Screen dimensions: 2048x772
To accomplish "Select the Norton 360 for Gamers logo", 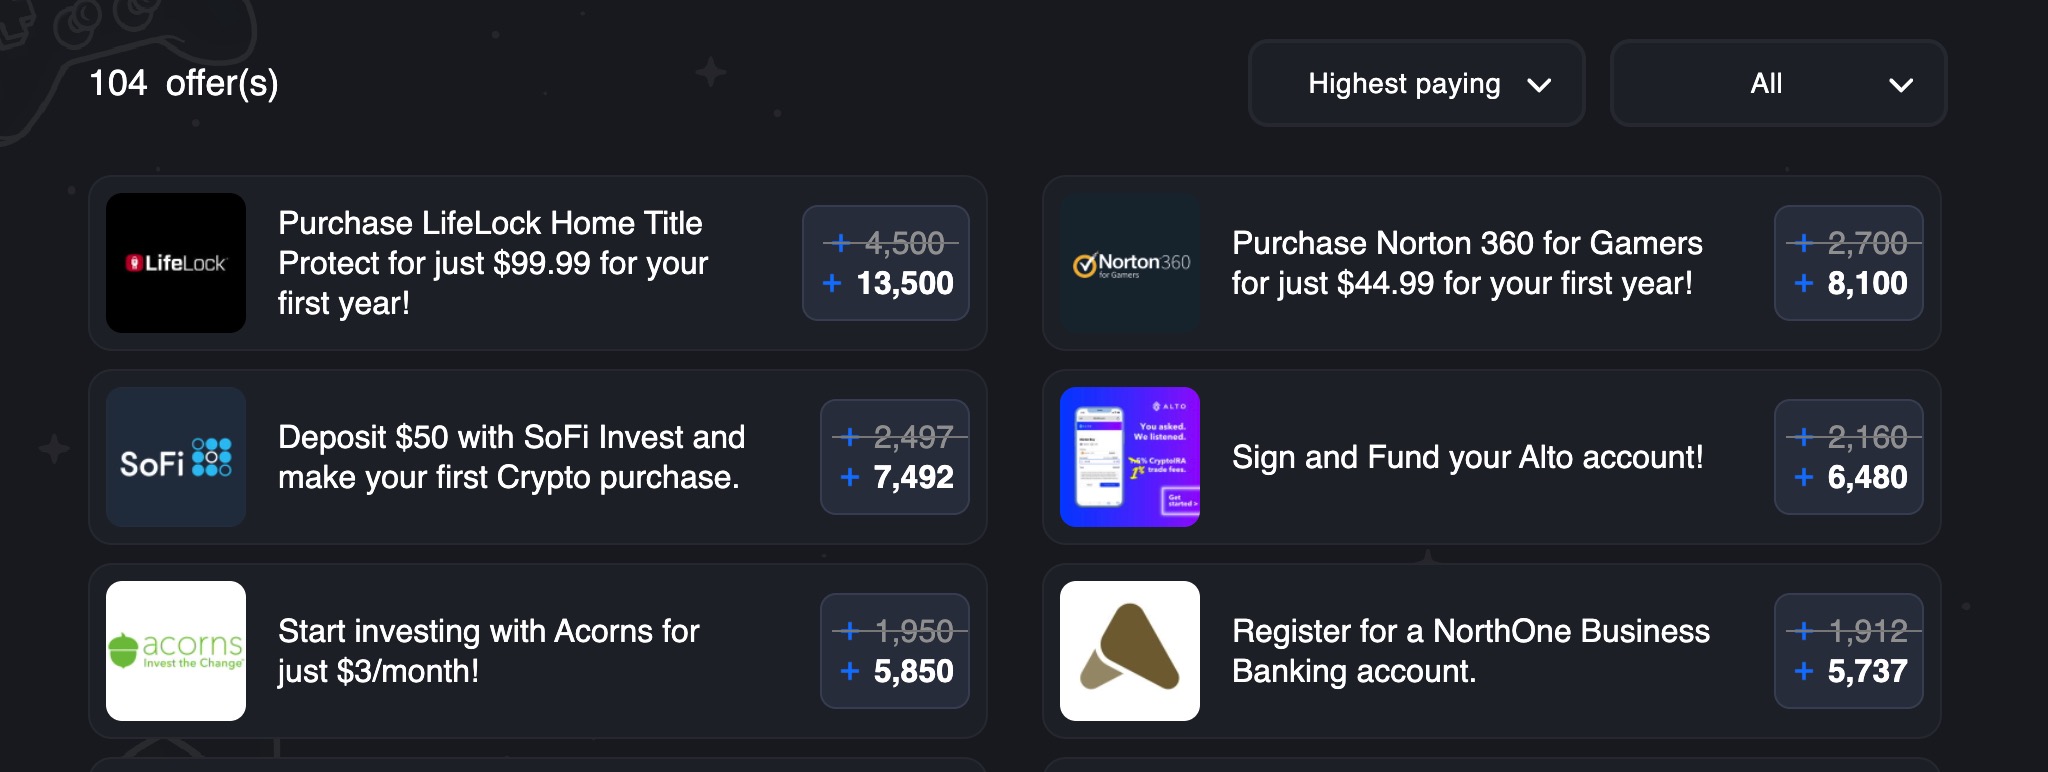I will click(1130, 264).
